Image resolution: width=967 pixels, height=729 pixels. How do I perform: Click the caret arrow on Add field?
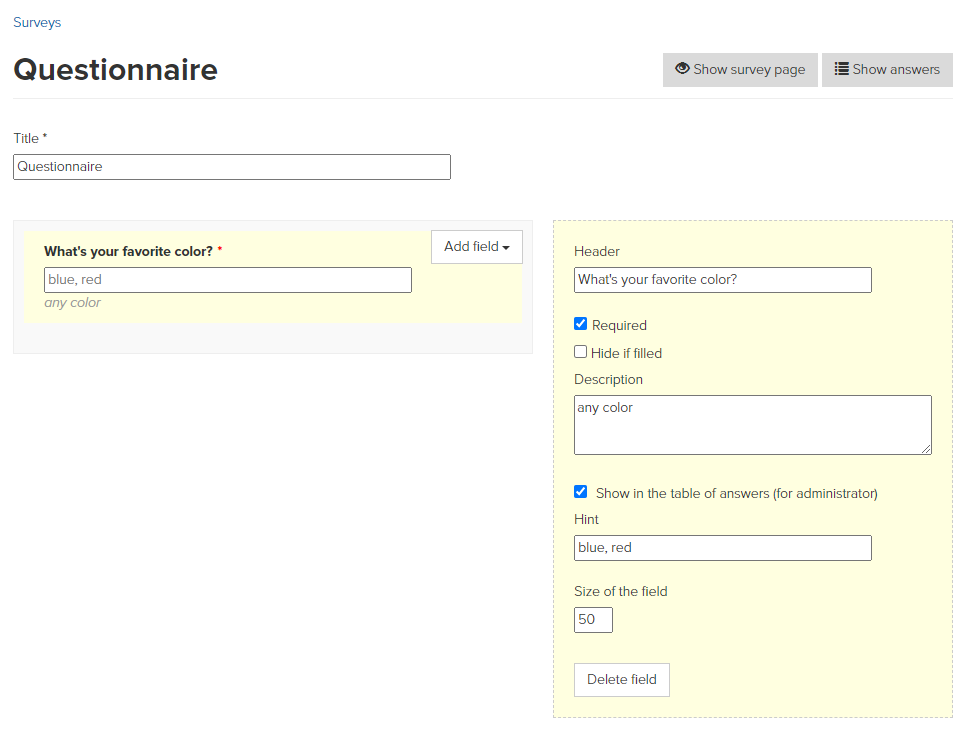(506, 248)
